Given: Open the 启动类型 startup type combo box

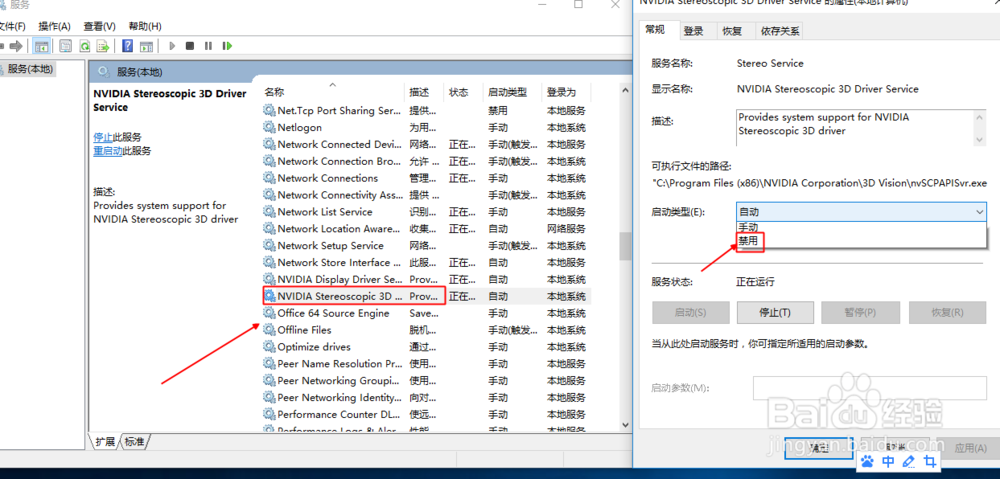Looking at the screenshot, I should pyautogui.click(x=861, y=212).
